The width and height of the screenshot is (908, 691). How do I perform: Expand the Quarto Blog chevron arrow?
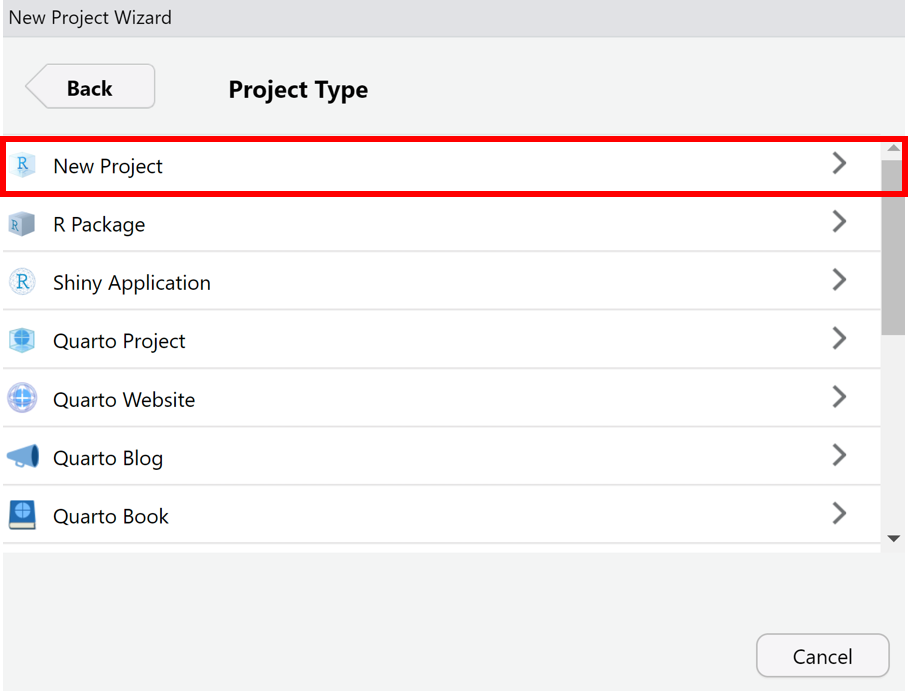(x=839, y=455)
